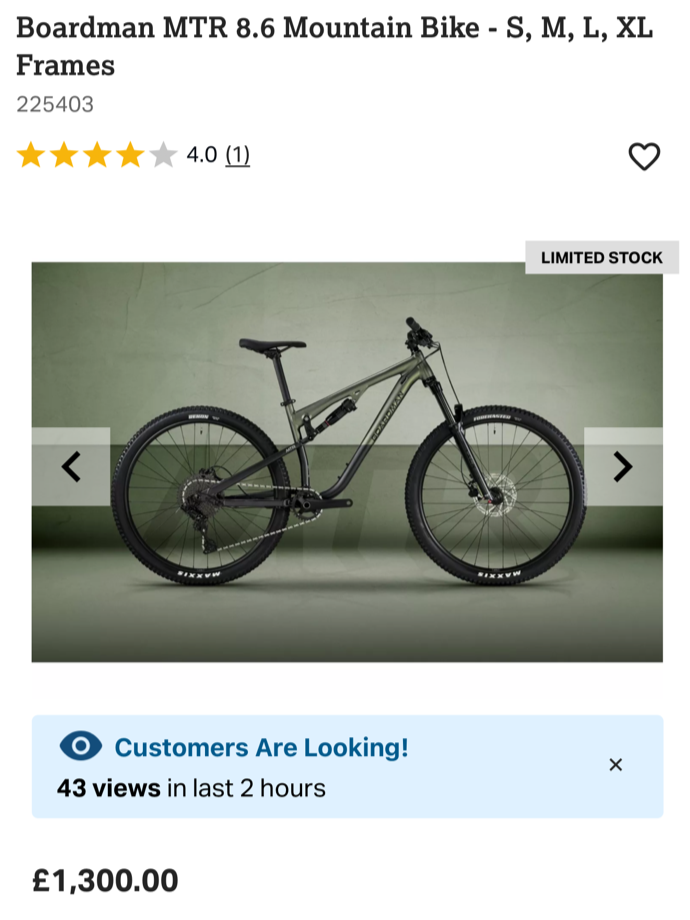Screen dimensions: 690x920
Task: Dismiss the Customers Are Looking notification
Action: pyautogui.click(x=616, y=763)
